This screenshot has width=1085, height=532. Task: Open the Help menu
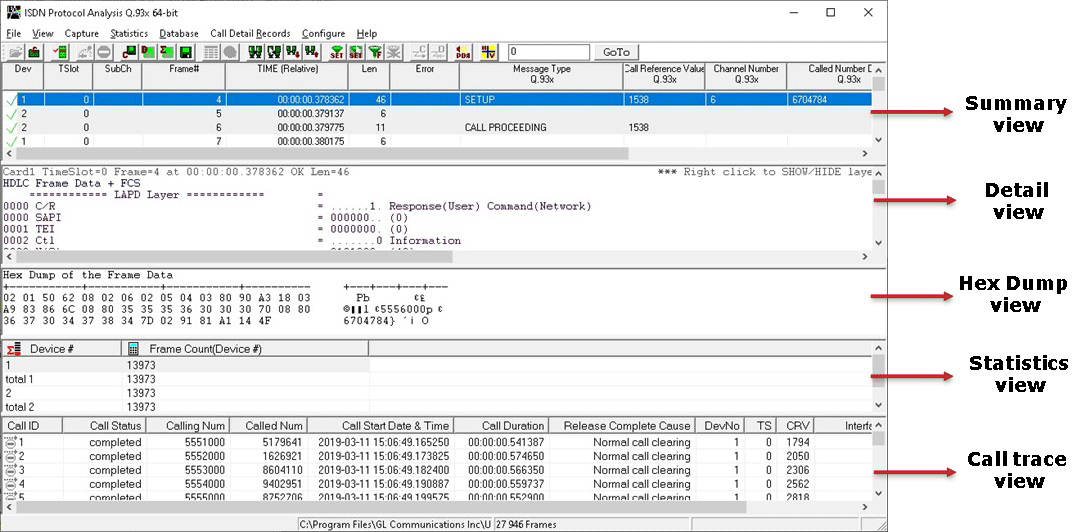coord(367,33)
